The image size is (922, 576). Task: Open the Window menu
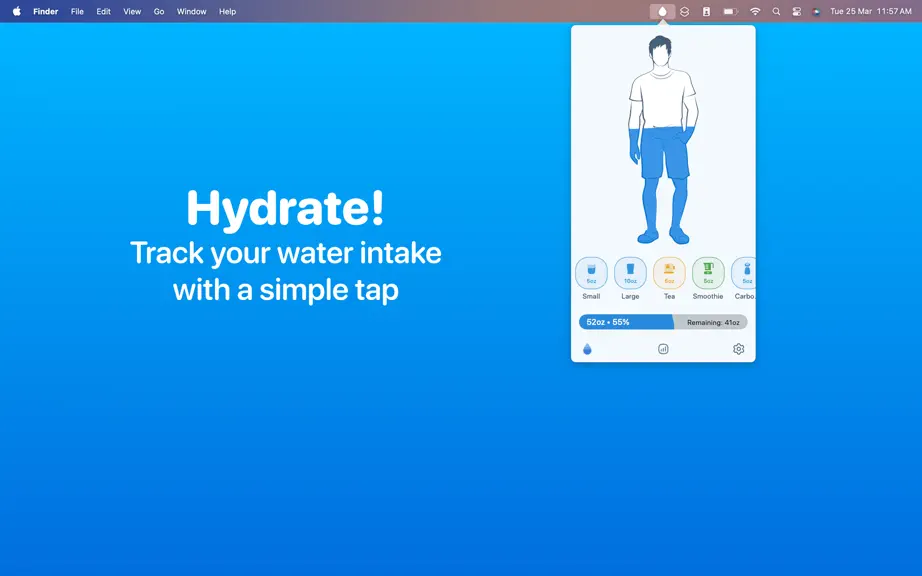click(x=192, y=11)
